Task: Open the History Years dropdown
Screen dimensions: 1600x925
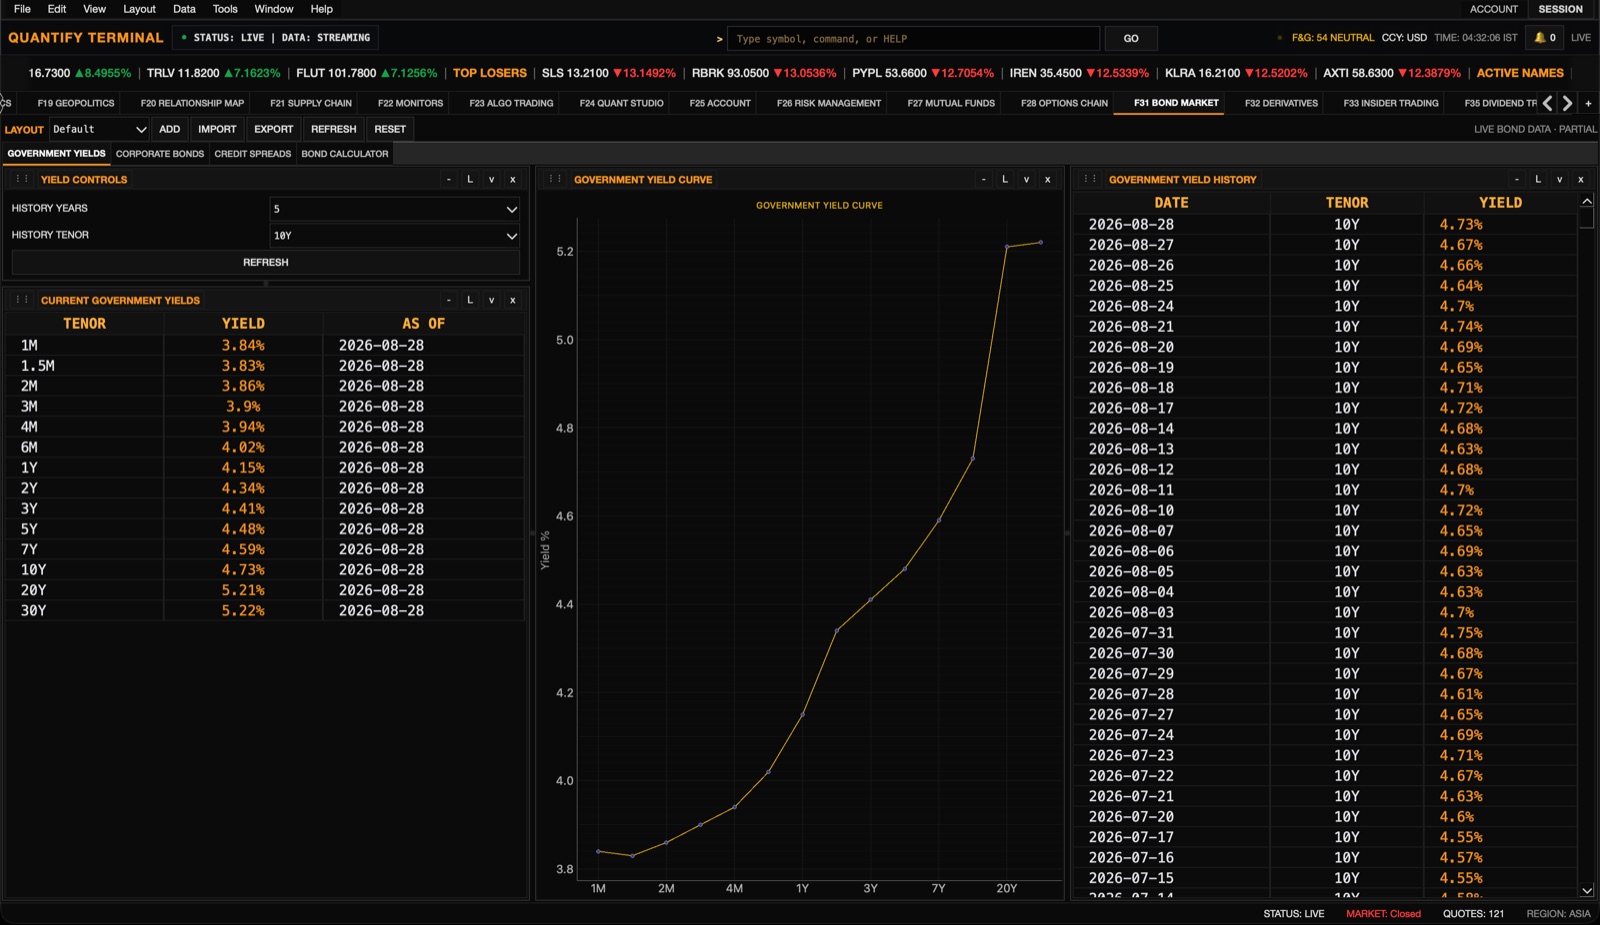Action: 395,209
